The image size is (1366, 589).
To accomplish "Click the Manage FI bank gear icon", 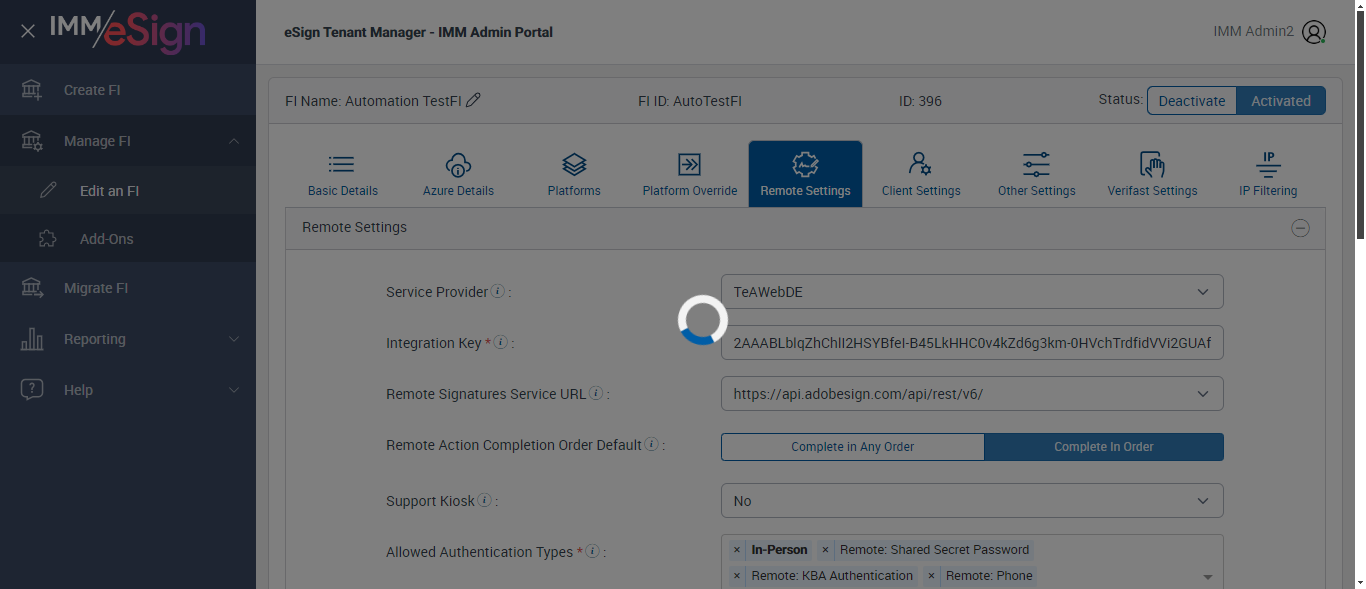I will 32,141.
